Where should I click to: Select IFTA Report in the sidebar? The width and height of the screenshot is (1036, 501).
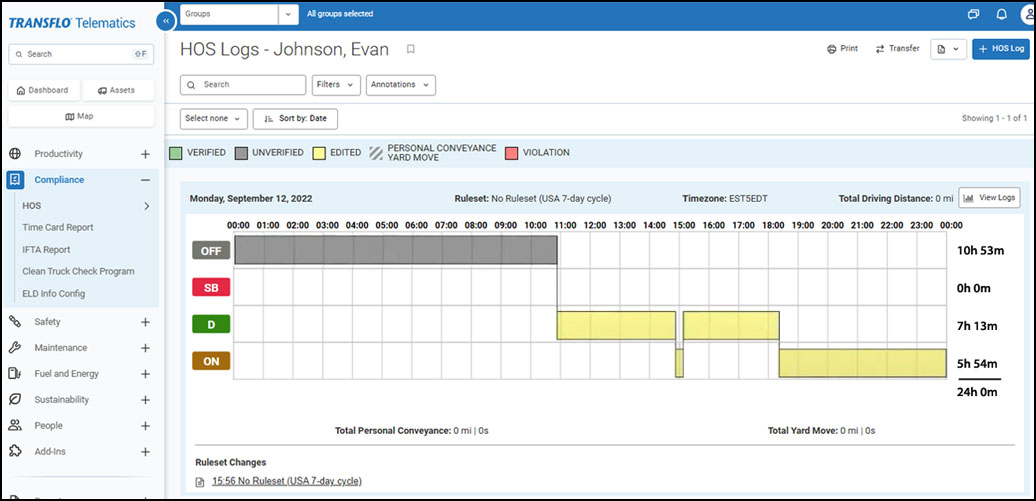[46, 250]
